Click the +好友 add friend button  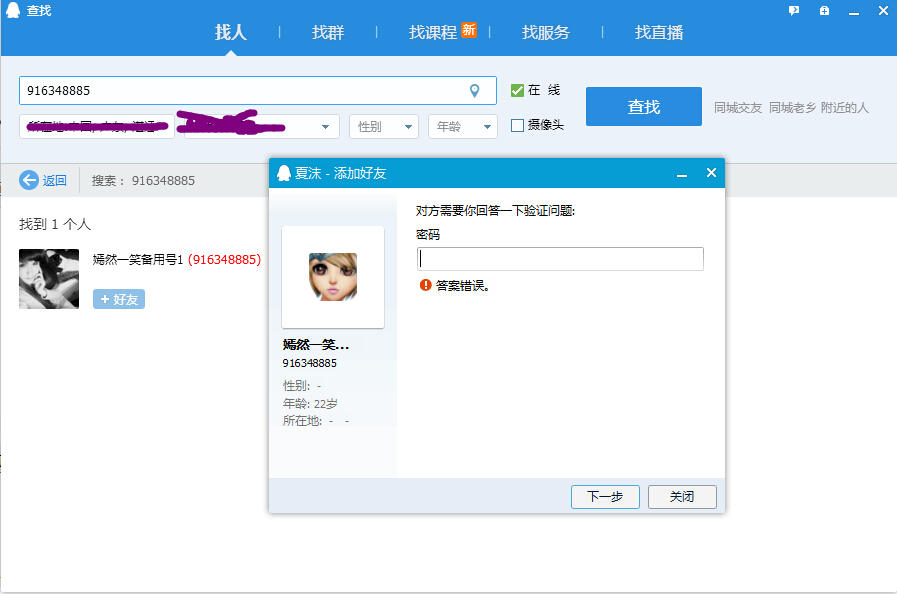(x=119, y=299)
